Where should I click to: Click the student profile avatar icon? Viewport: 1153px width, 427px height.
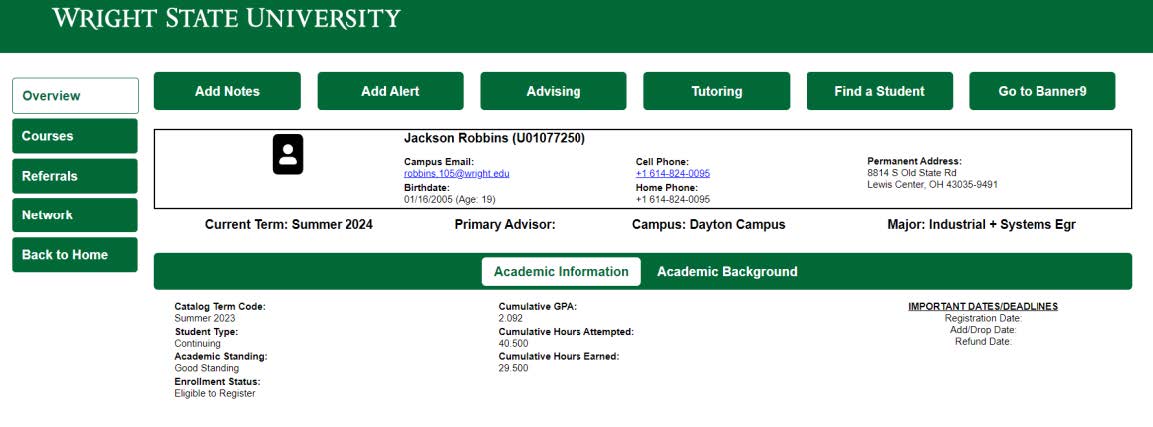[288, 155]
